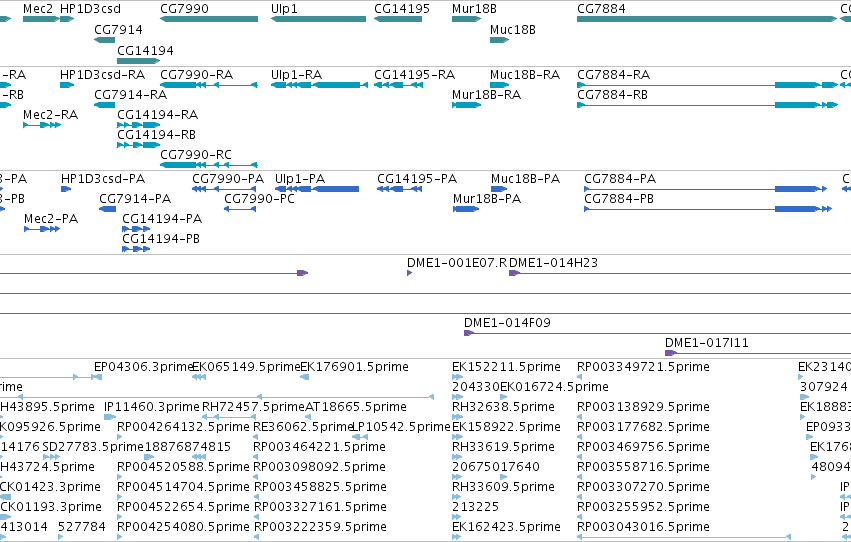Click the CG7884-PA protein label
The height and width of the screenshot is (542, 851).
tap(620, 178)
